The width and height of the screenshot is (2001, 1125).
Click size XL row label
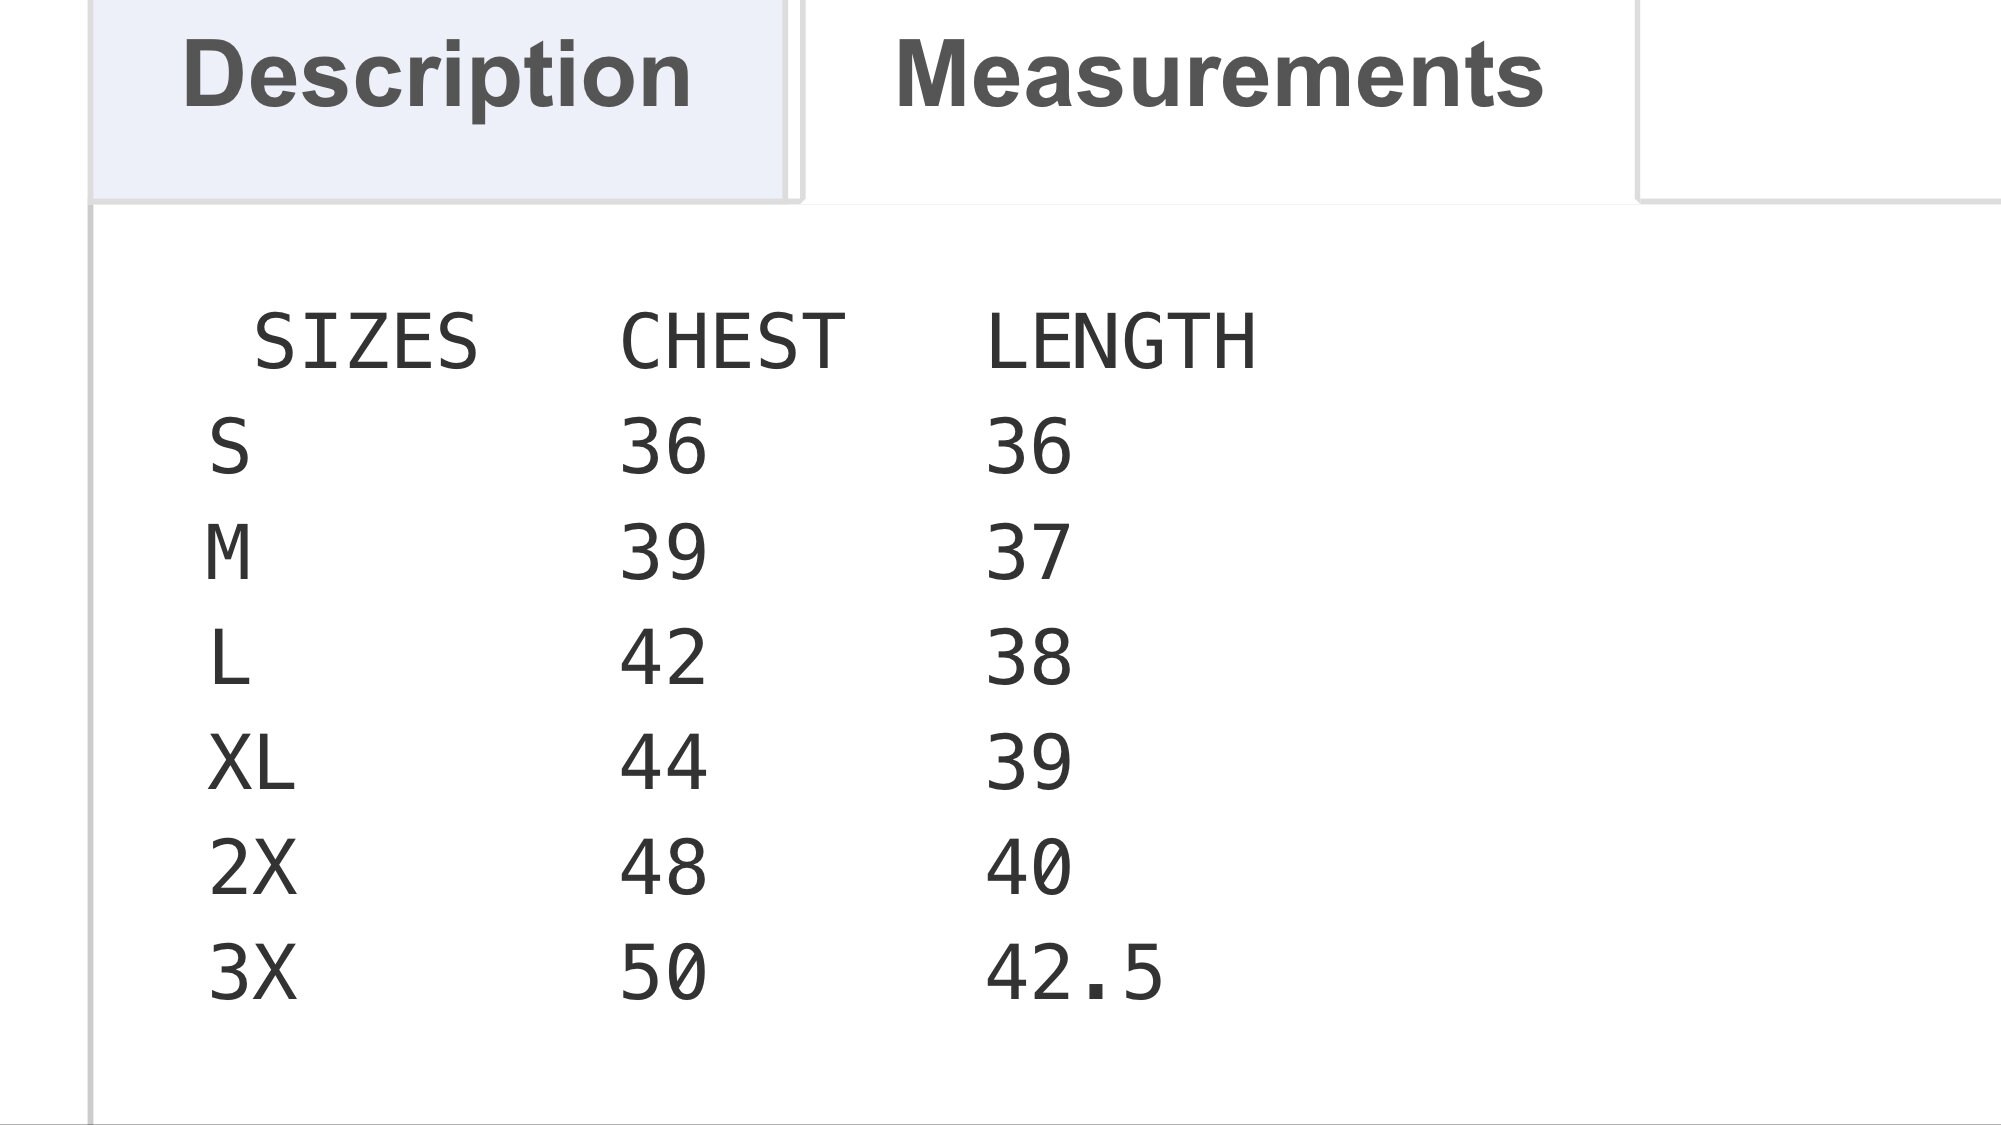click(252, 763)
